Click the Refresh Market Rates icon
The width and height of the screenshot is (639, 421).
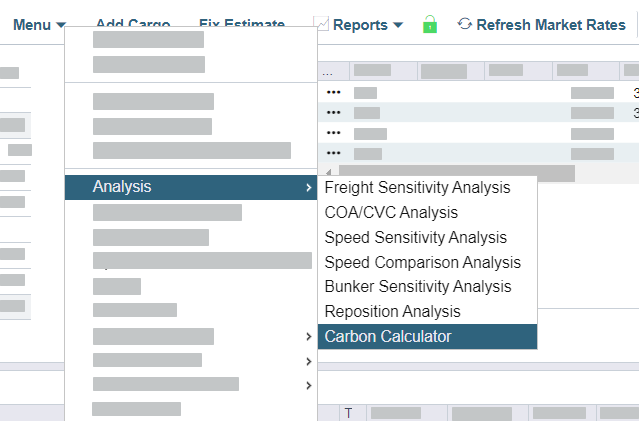465,25
